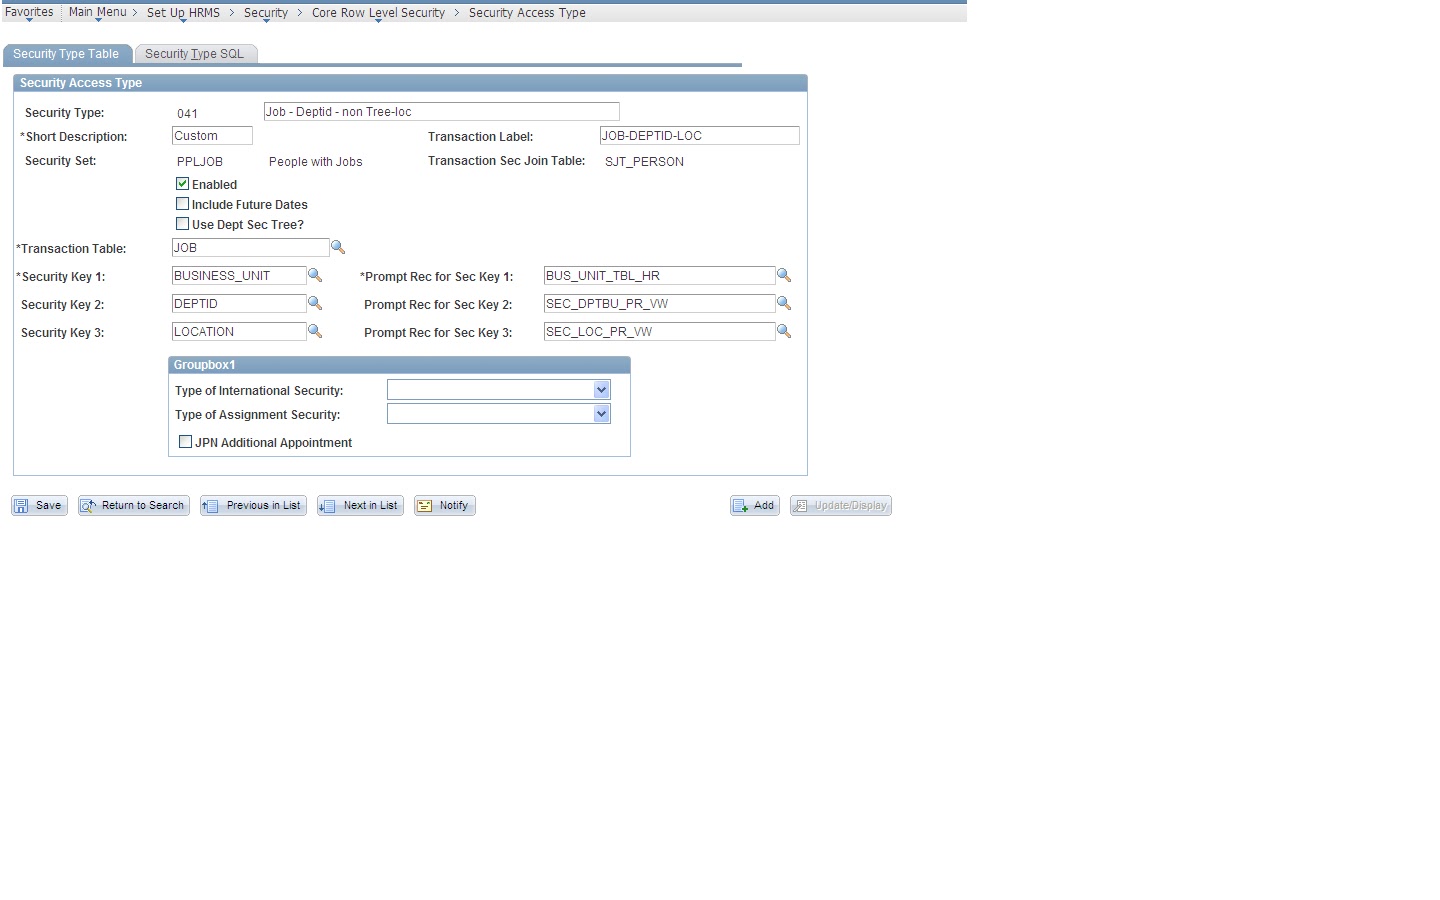Open Type of International Security dropdown
This screenshot has width=1440, height=900.
coord(601,389)
